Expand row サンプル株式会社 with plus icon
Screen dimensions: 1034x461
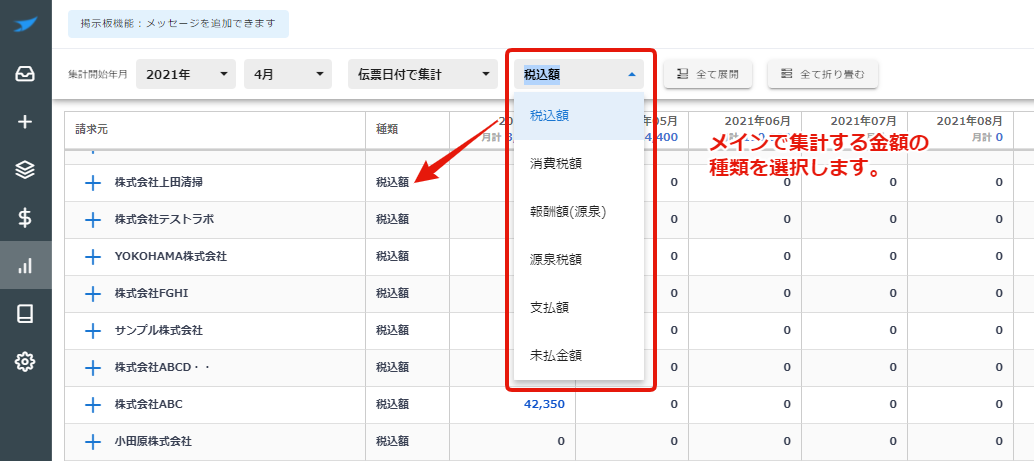tap(94, 330)
